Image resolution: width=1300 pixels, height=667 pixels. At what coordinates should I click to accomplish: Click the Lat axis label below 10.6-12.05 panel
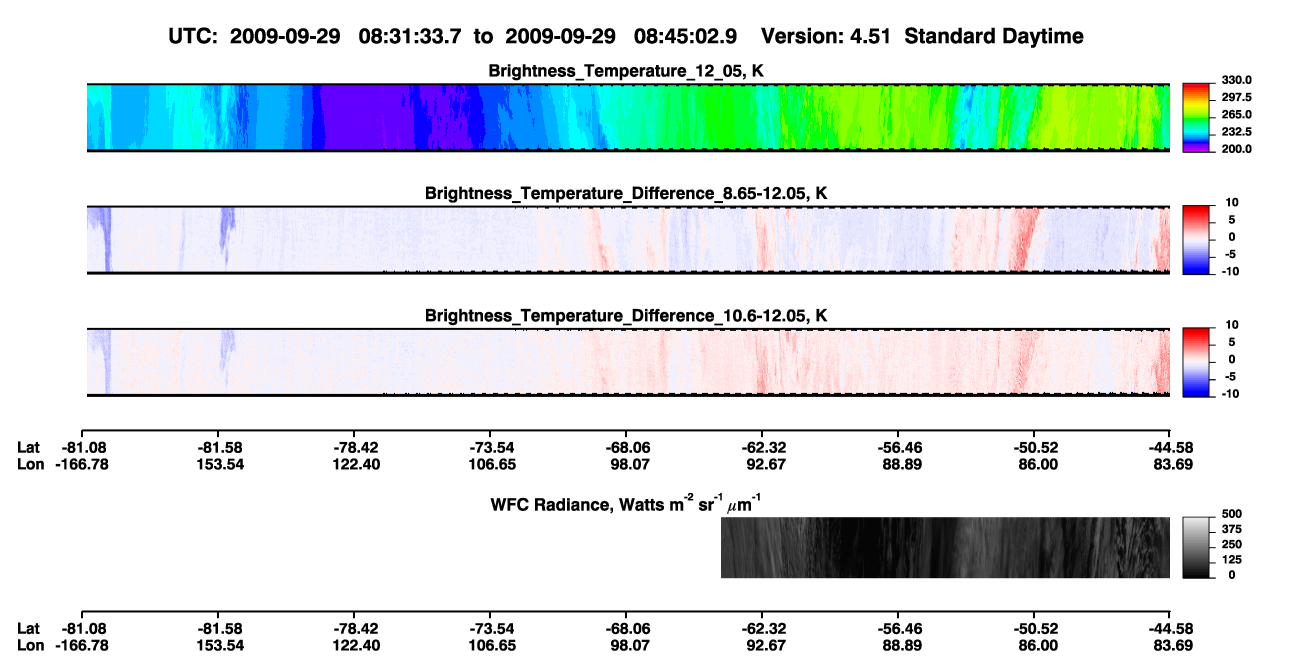click(28, 447)
